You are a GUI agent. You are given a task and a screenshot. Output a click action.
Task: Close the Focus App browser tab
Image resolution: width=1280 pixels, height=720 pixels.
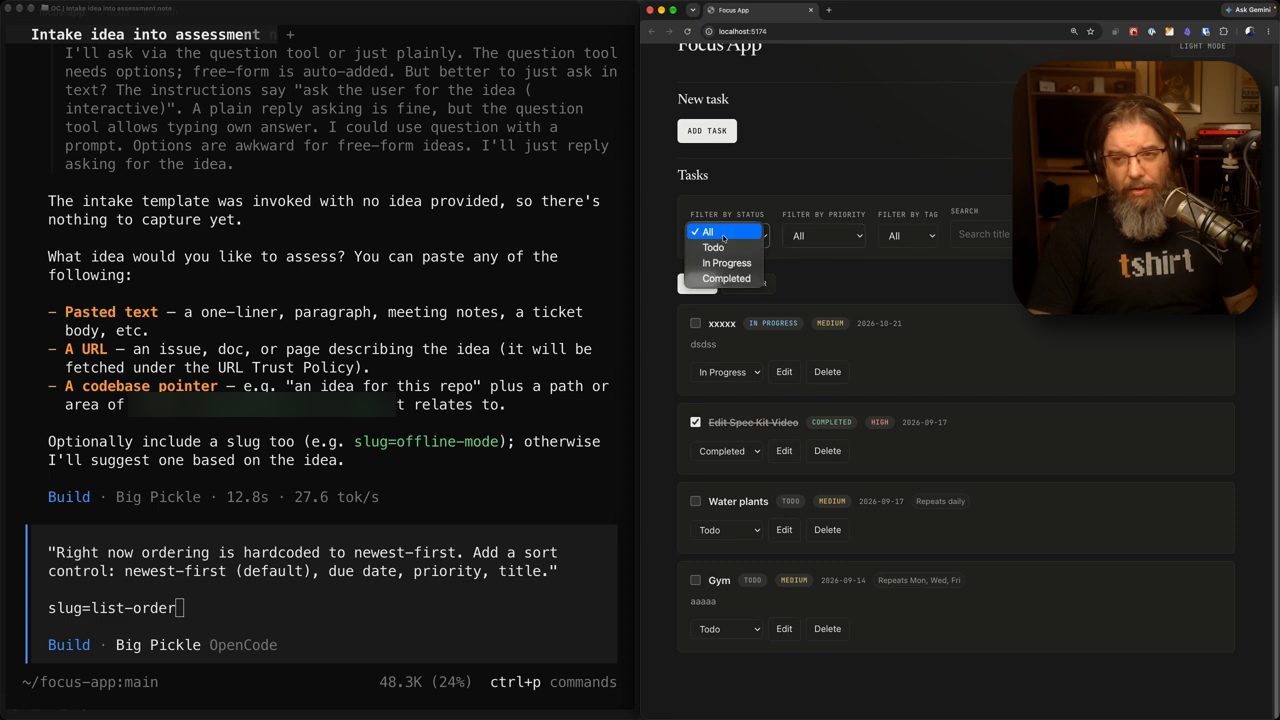[811, 10]
